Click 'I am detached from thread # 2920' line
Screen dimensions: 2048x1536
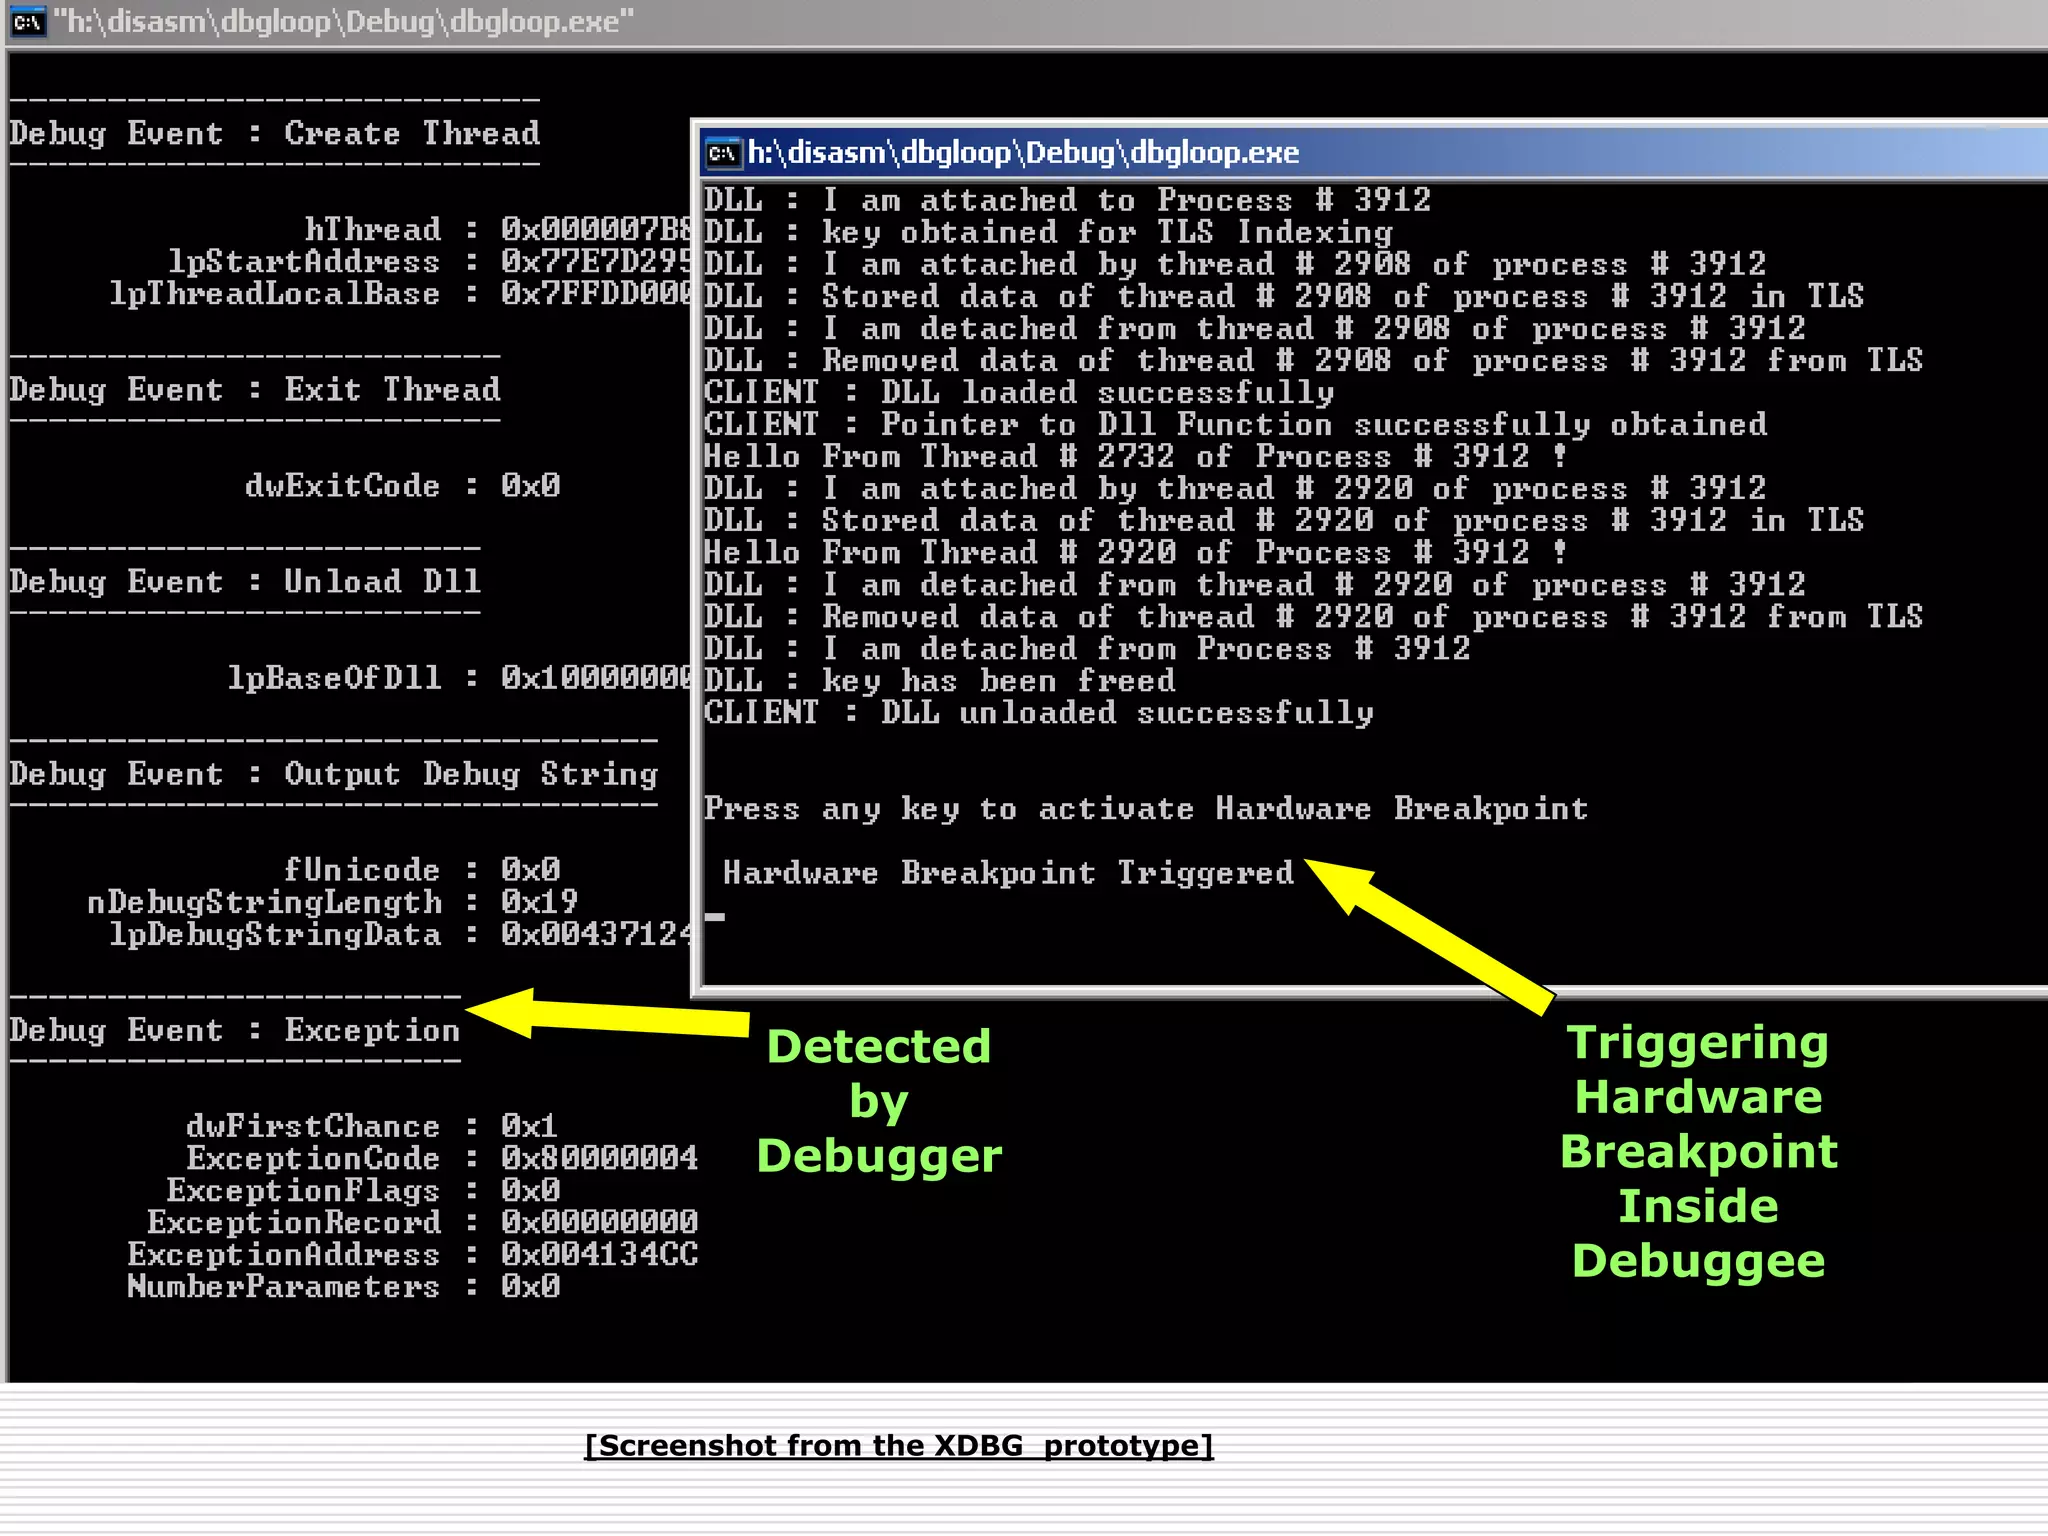(x=1255, y=584)
